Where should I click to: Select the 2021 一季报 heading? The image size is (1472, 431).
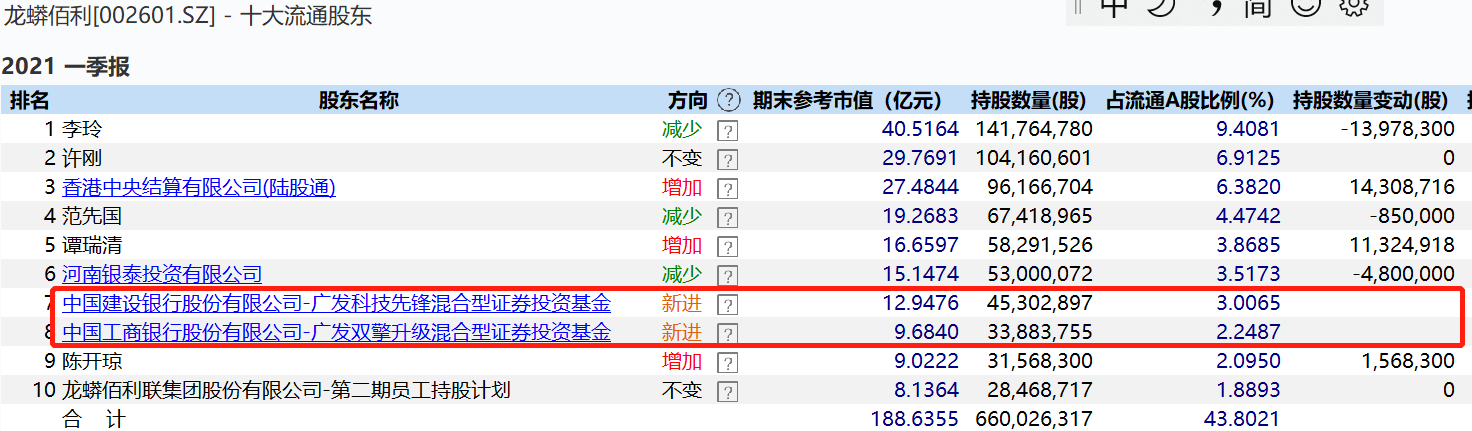(66, 67)
